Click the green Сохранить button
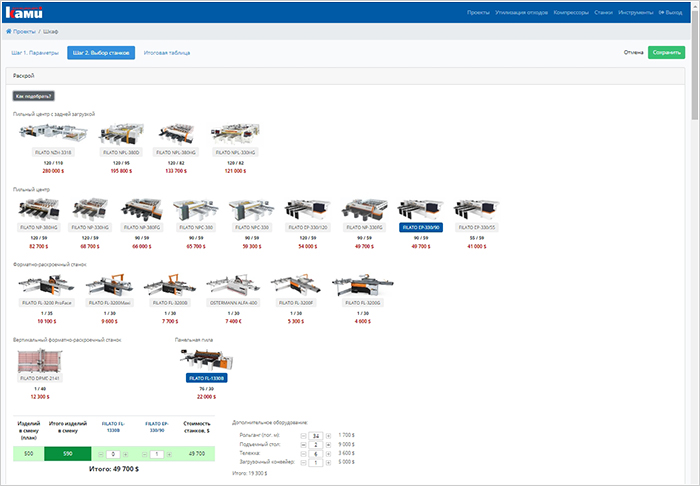 [666, 52]
